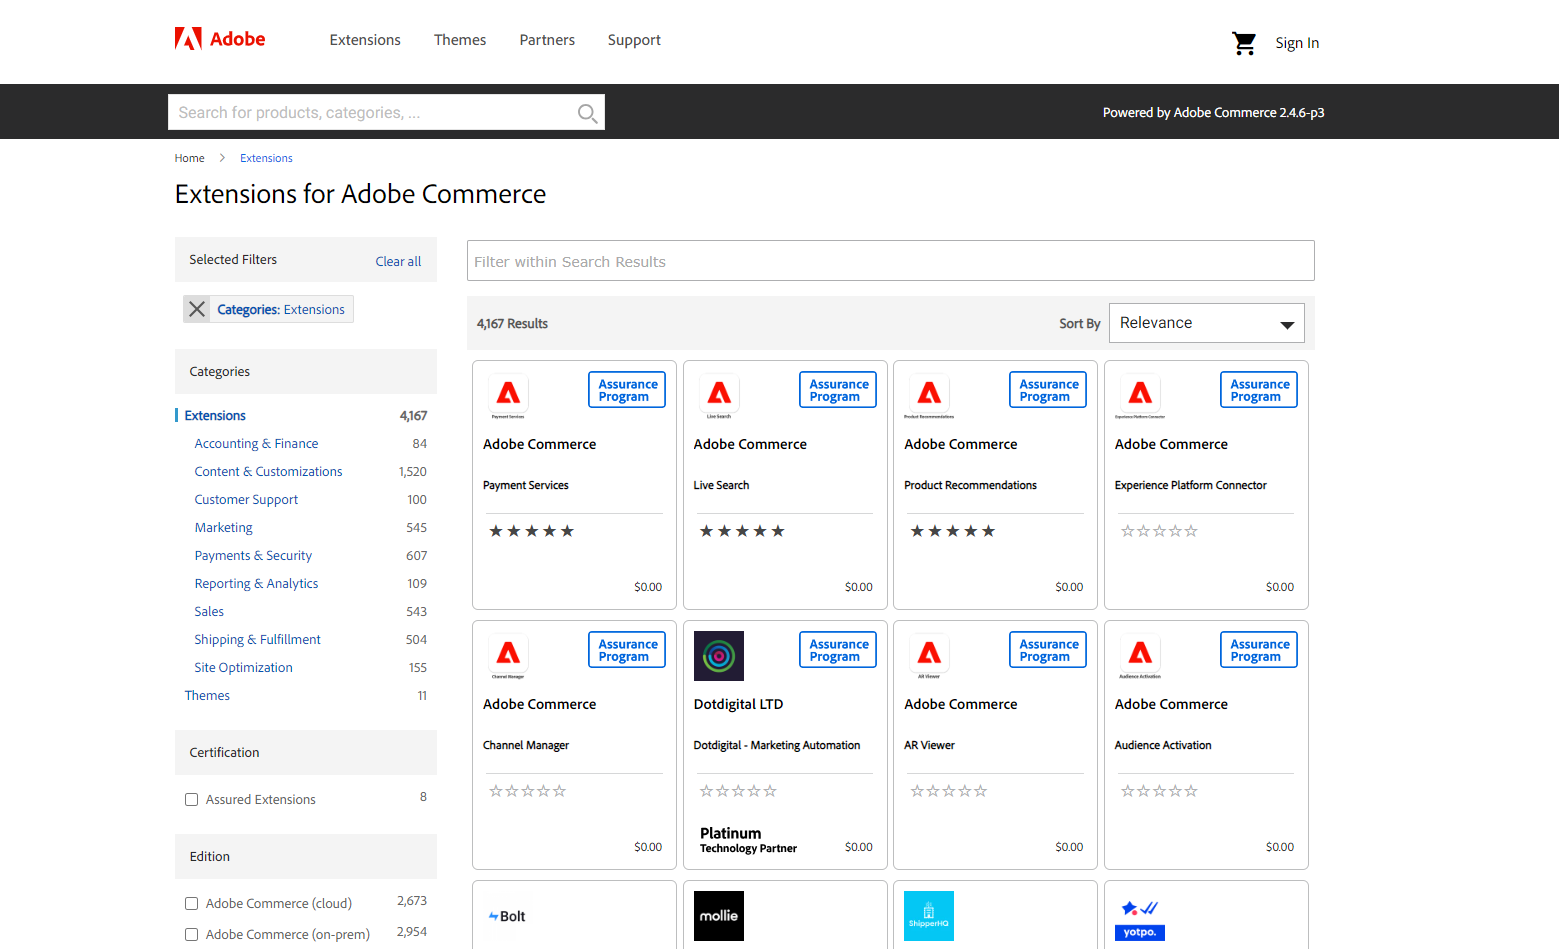Select the Reporting & Analytics category
The width and height of the screenshot is (1559, 949).
pyautogui.click(x=256, y=583)
